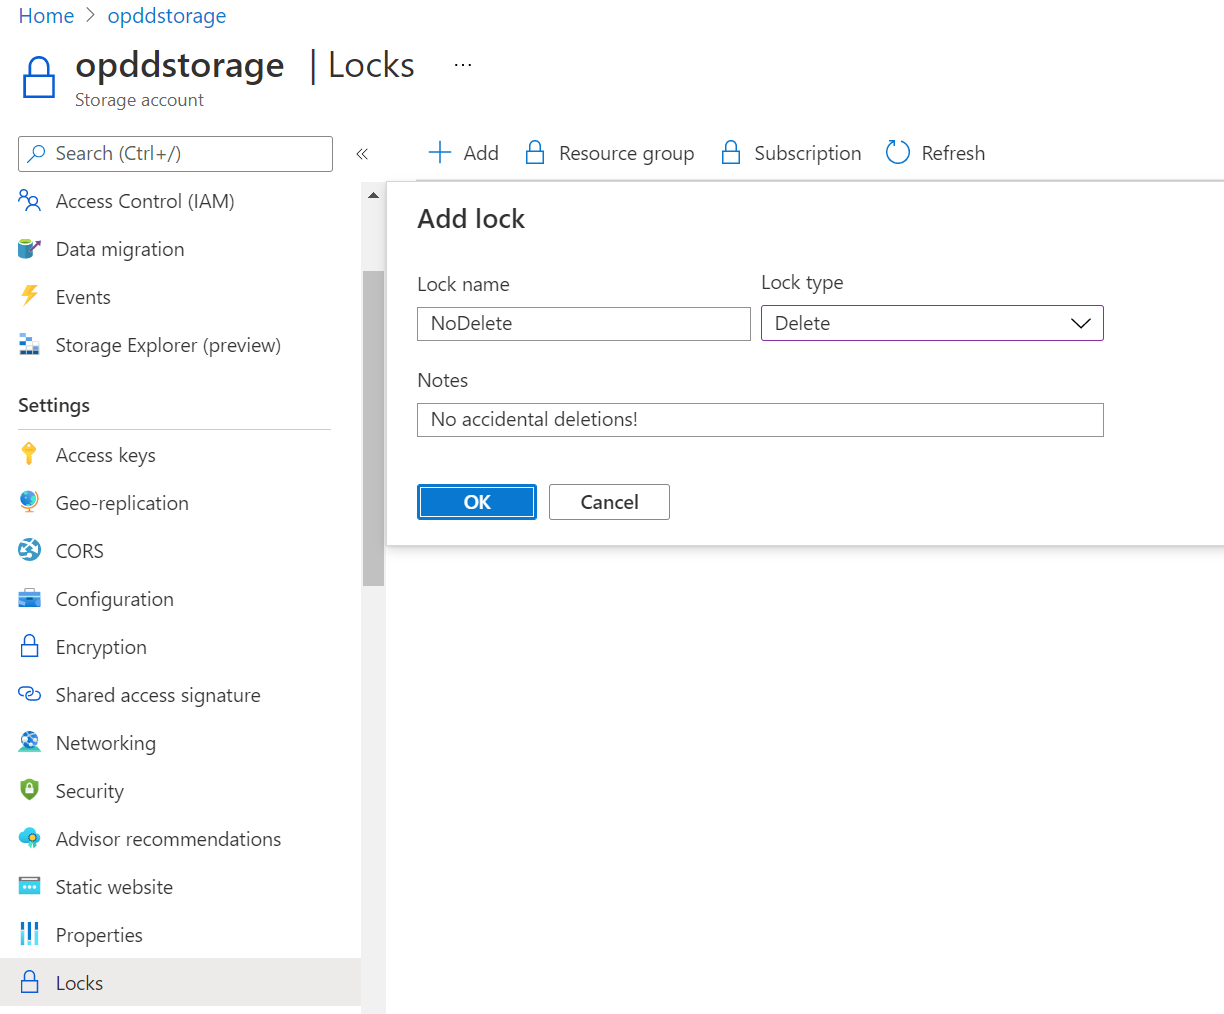1224x1014 pixels.
Task: Click the search magnifier icon
Action: tap(36, 154)
